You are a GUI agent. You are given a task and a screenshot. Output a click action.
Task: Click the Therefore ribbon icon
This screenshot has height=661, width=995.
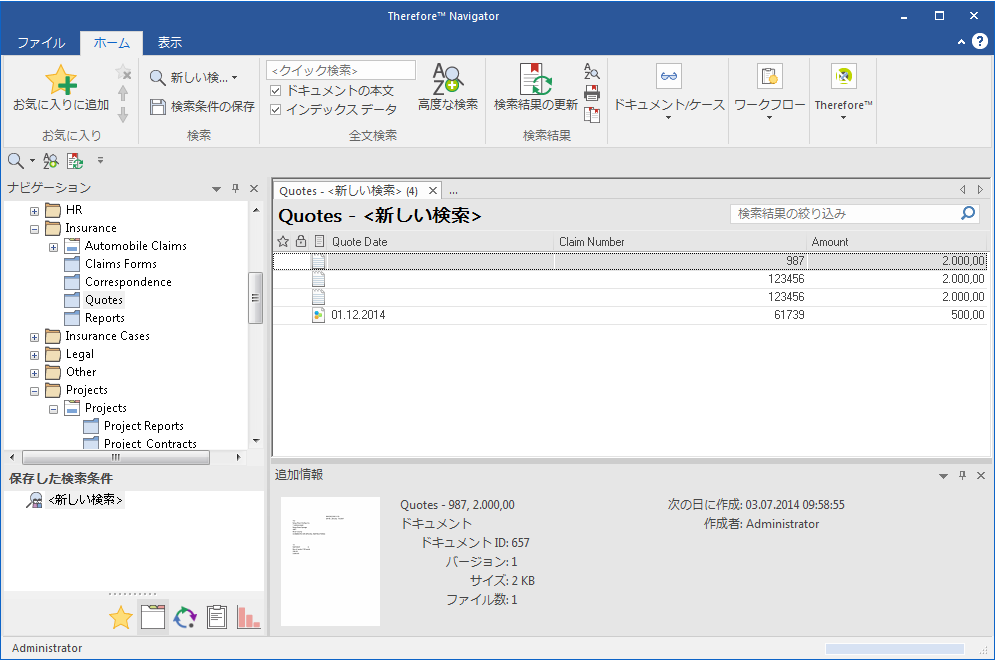843,76
